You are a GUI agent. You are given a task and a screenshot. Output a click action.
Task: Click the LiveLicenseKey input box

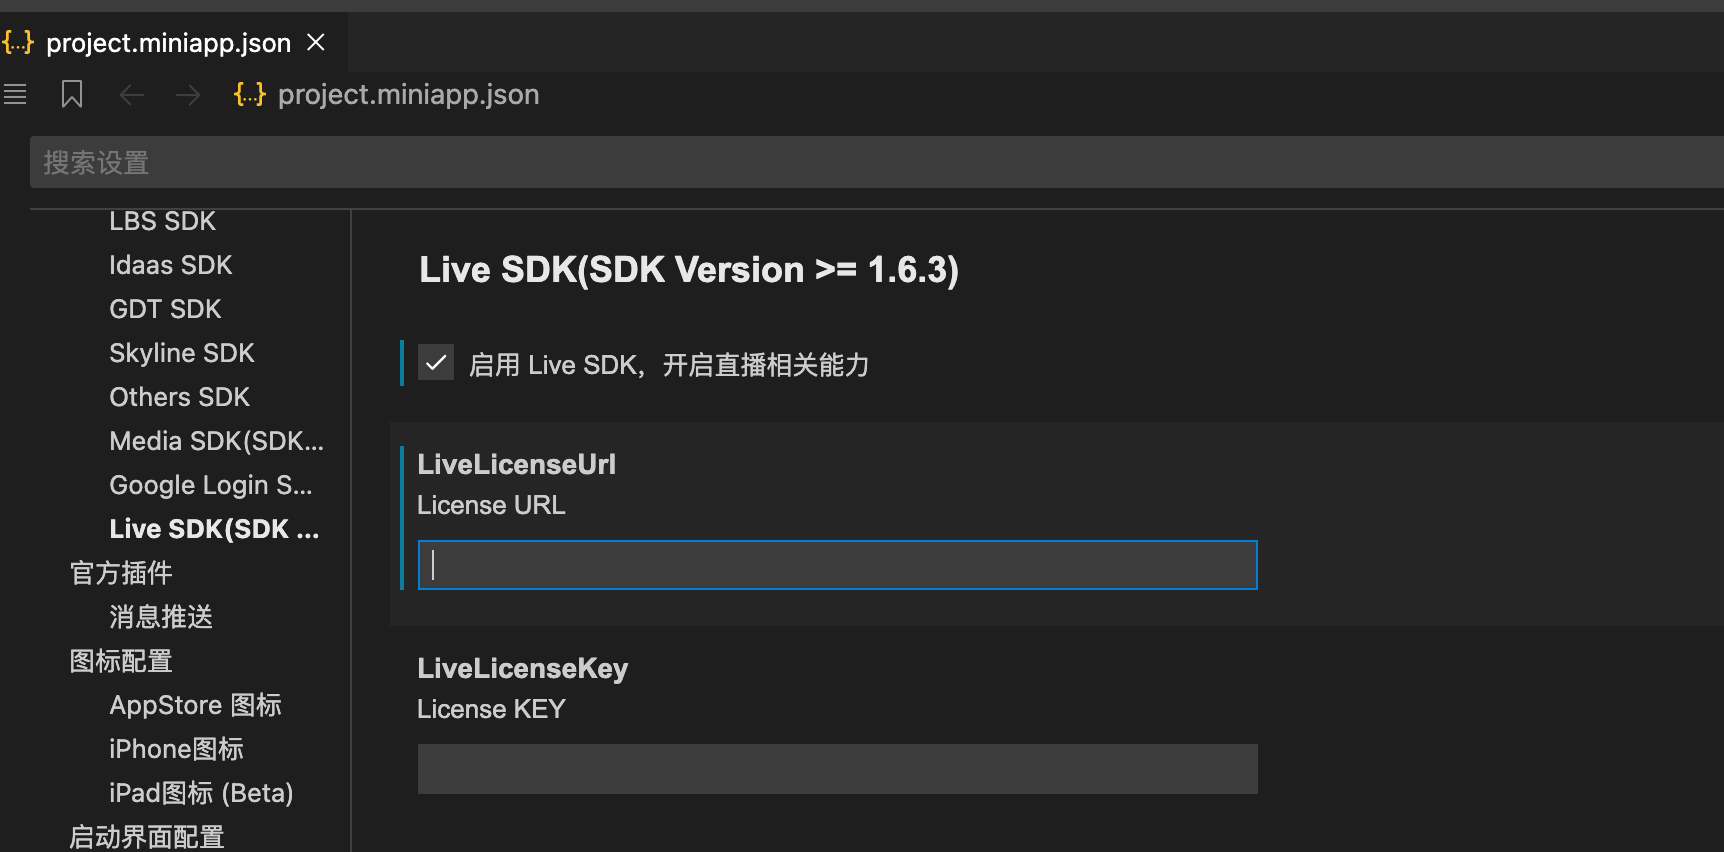pyautogui.click(x=837, y=769)
